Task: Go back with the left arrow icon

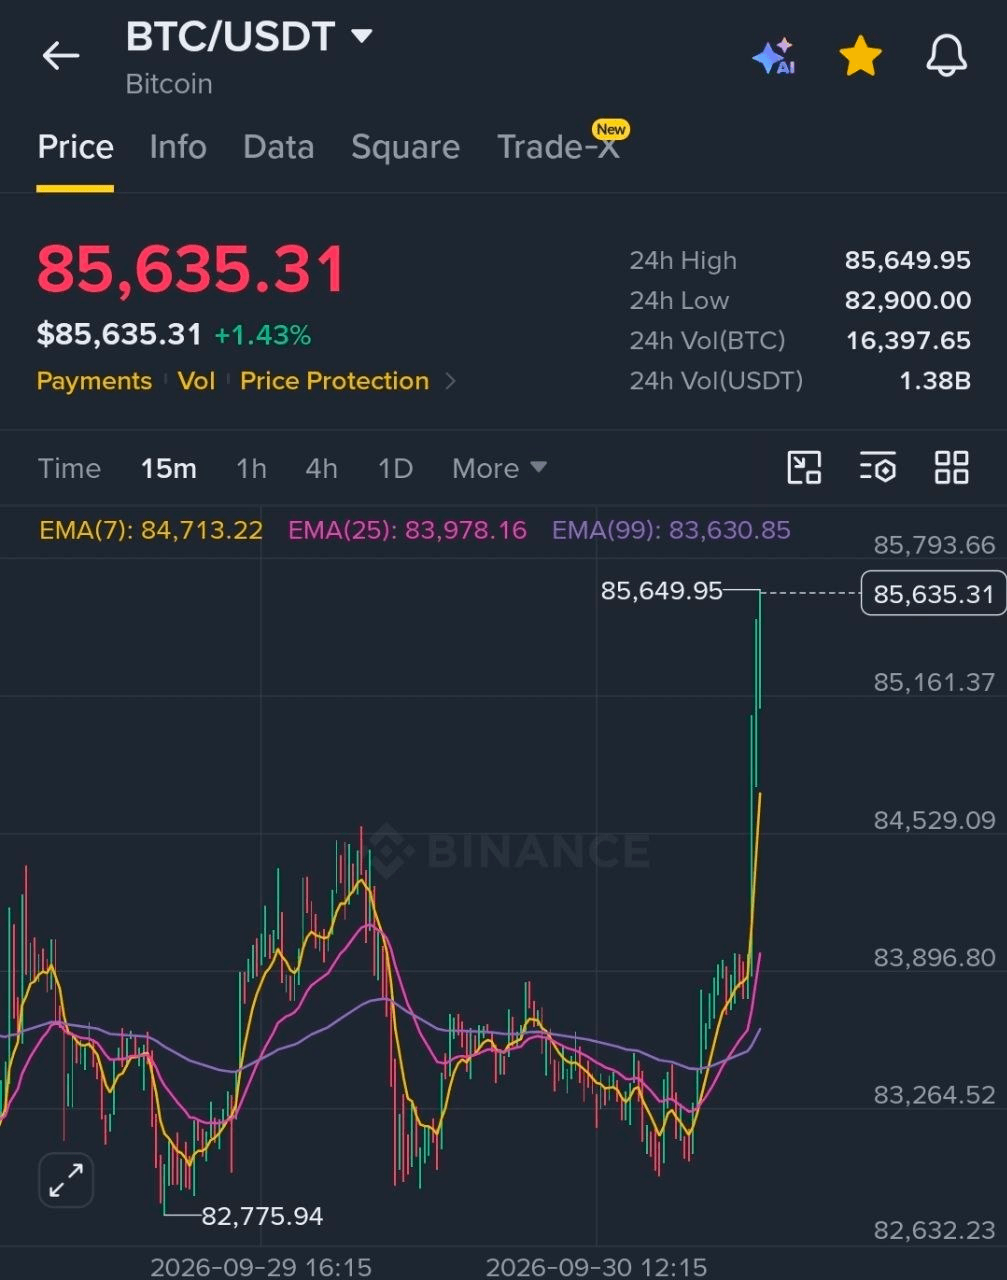Action: 60,56
